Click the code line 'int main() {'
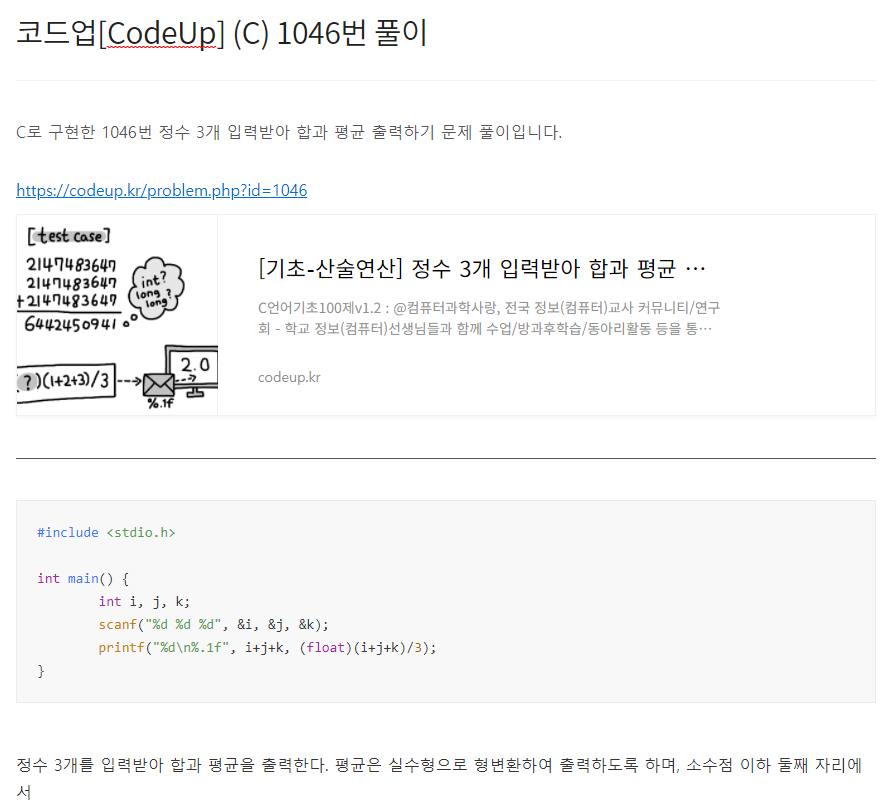Viewport: 896px width, 800px height. pyautogui.click(x=83, y=579)
